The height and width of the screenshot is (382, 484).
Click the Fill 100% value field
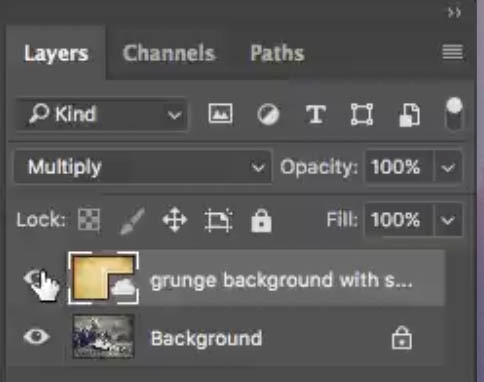click(x=399, y=220)
